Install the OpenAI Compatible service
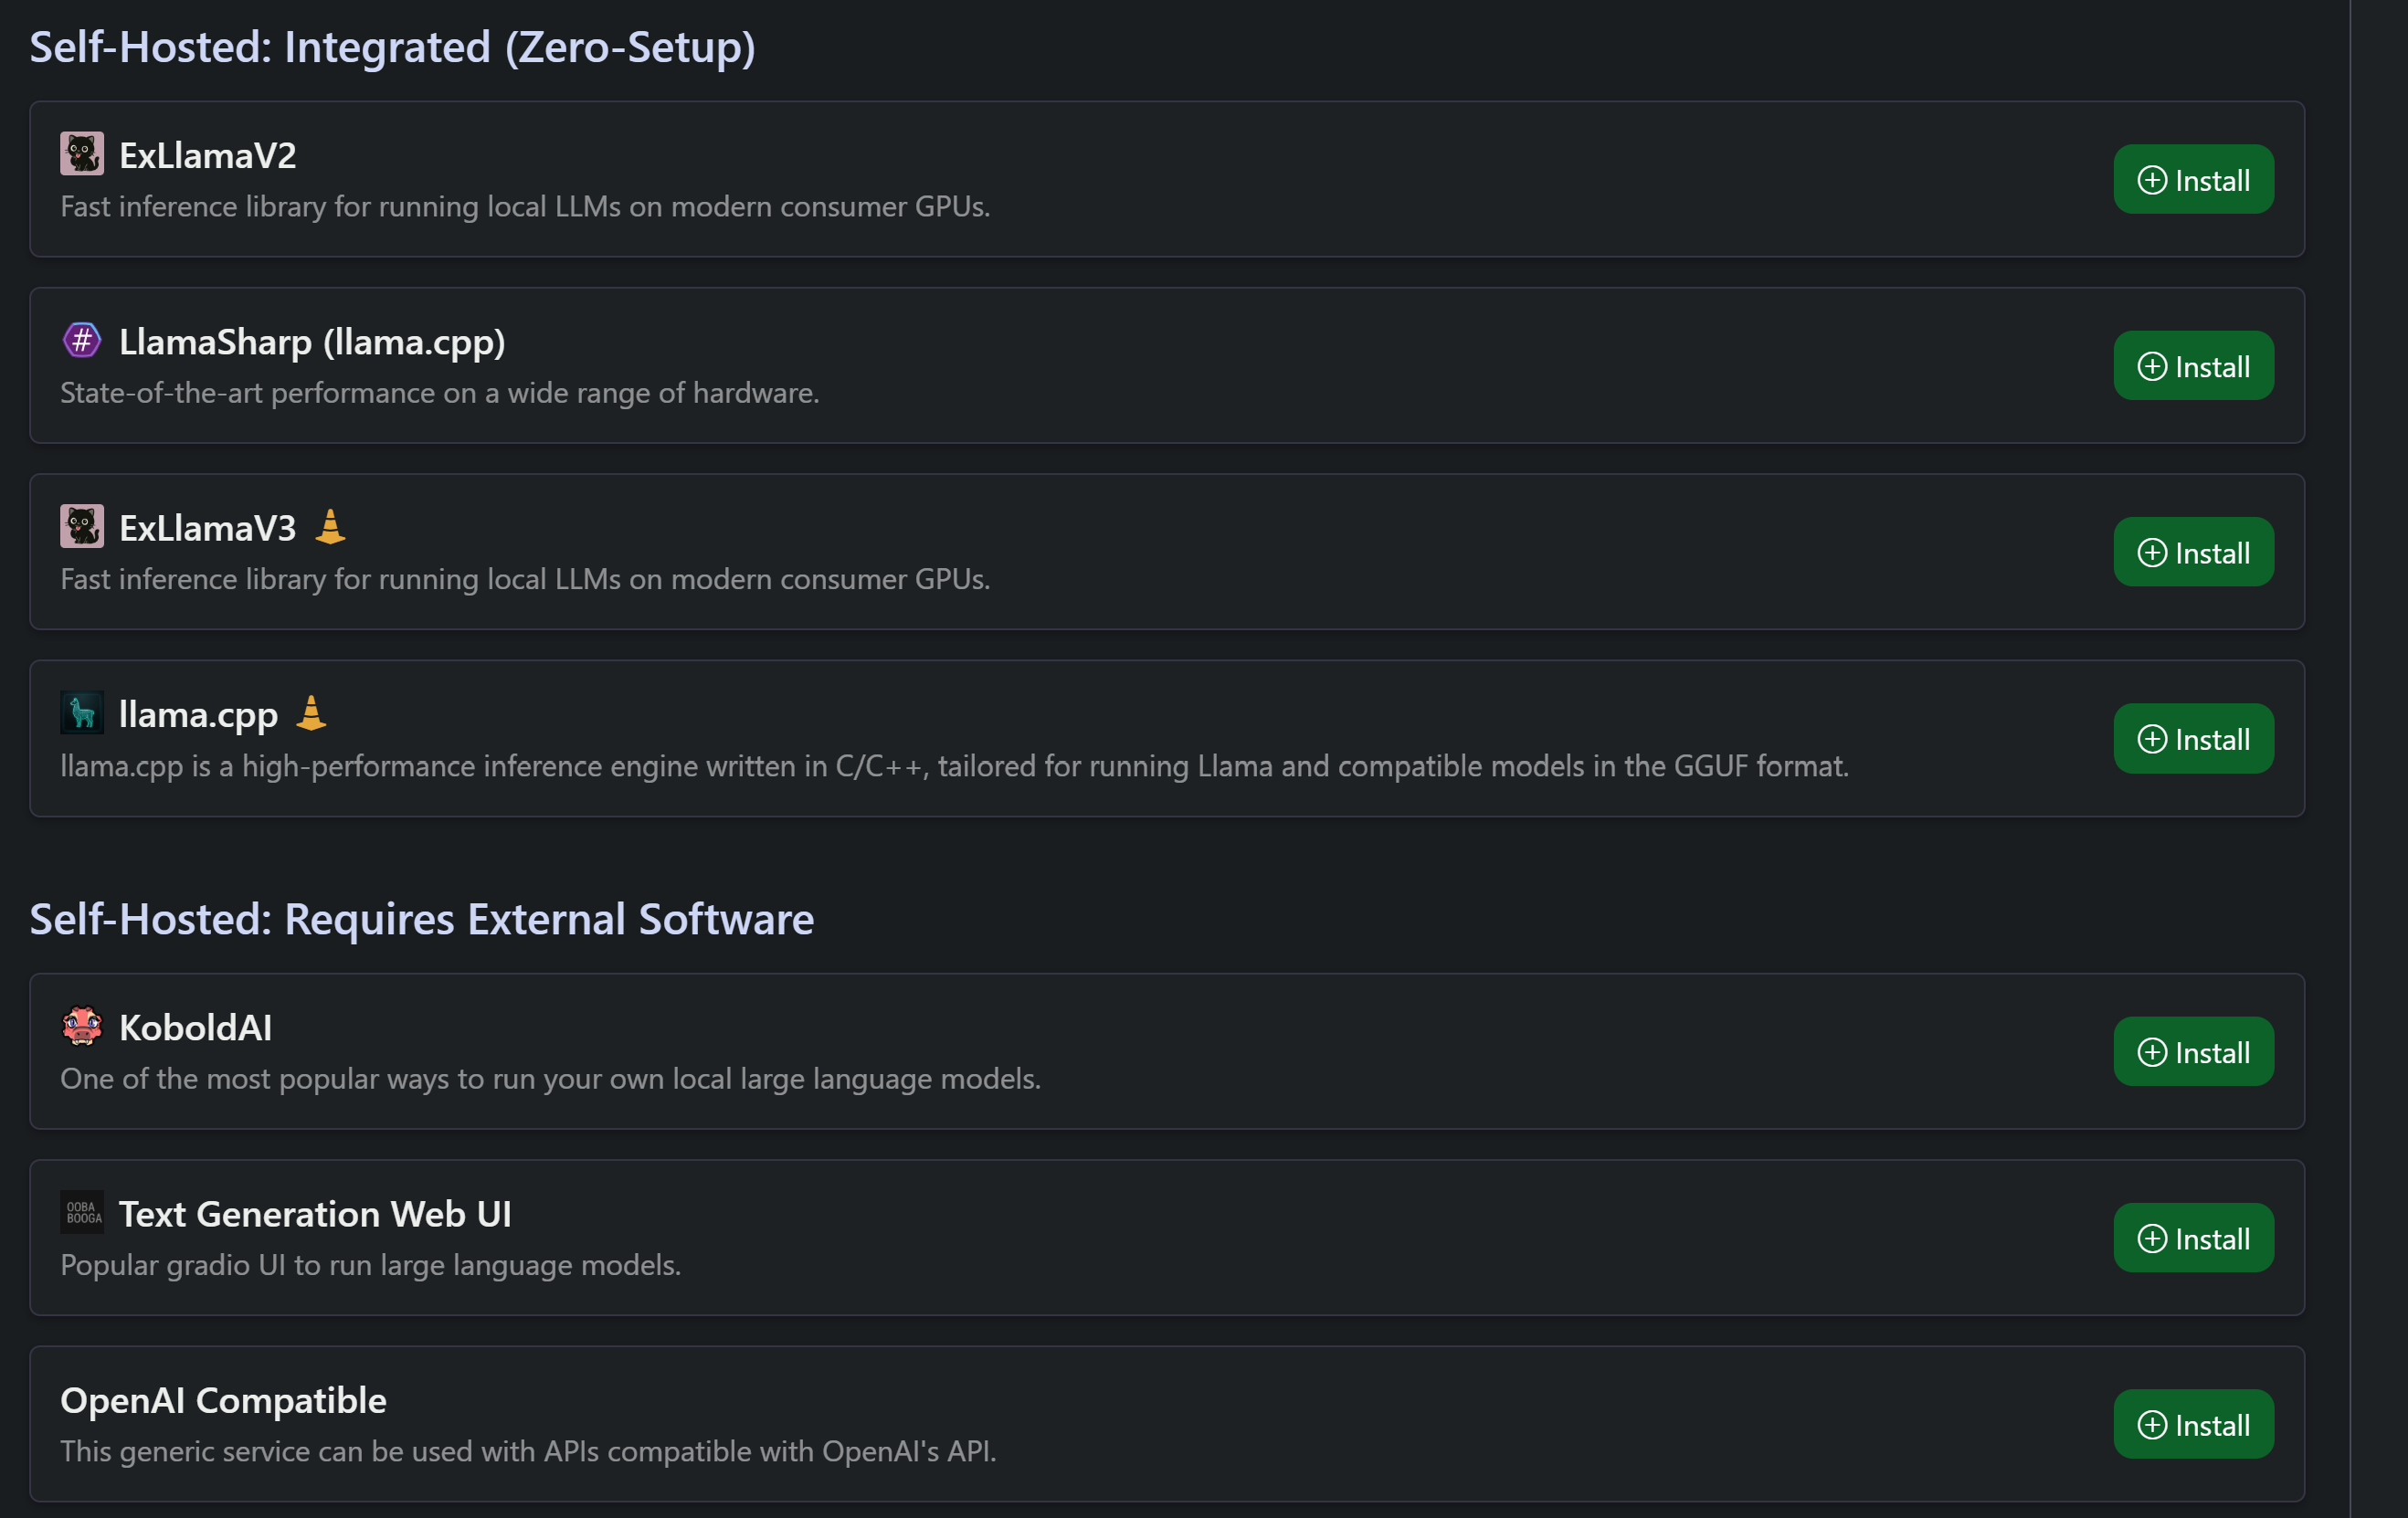Image resolution: width=2408 pixels, height=1518 pixels. [x=2193, y=1424]
